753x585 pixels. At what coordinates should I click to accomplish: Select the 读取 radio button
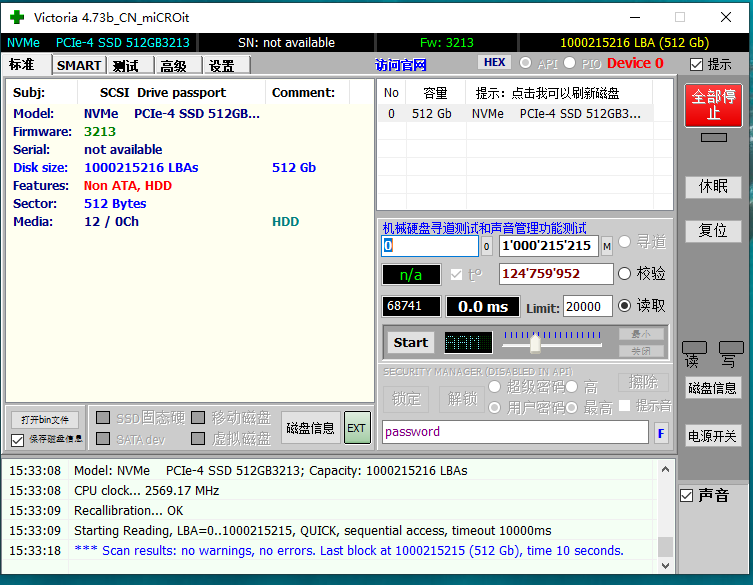(x=624, y=305)
